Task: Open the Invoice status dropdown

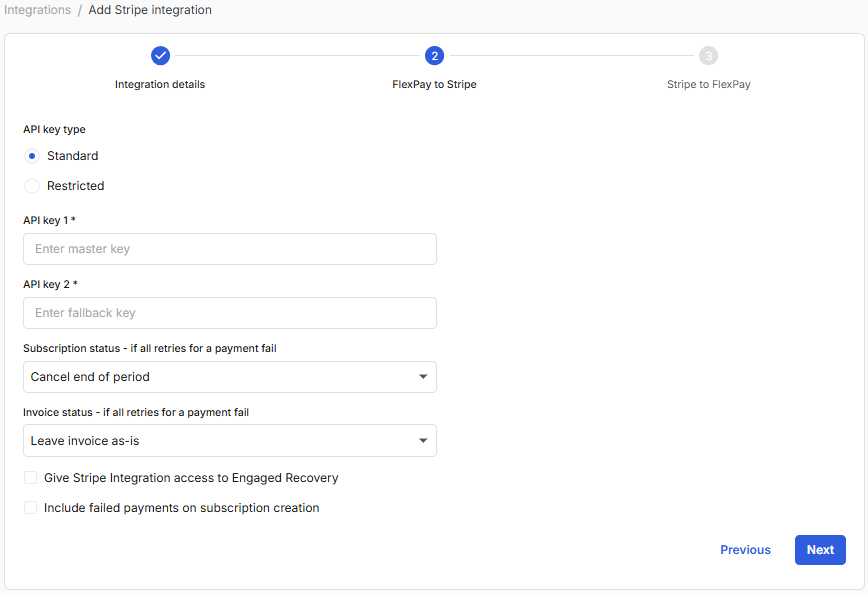Action: coord(230,441)
